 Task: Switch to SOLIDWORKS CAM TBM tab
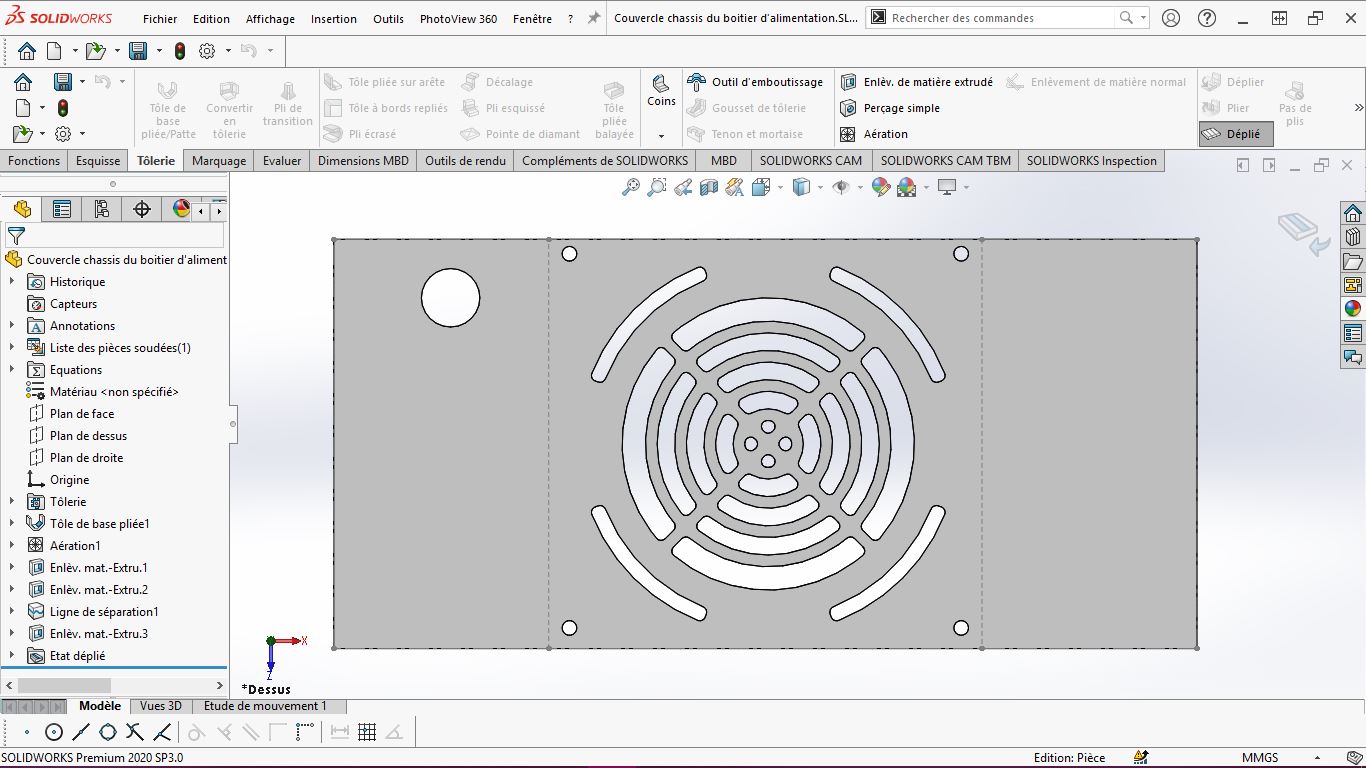(945, 160)
